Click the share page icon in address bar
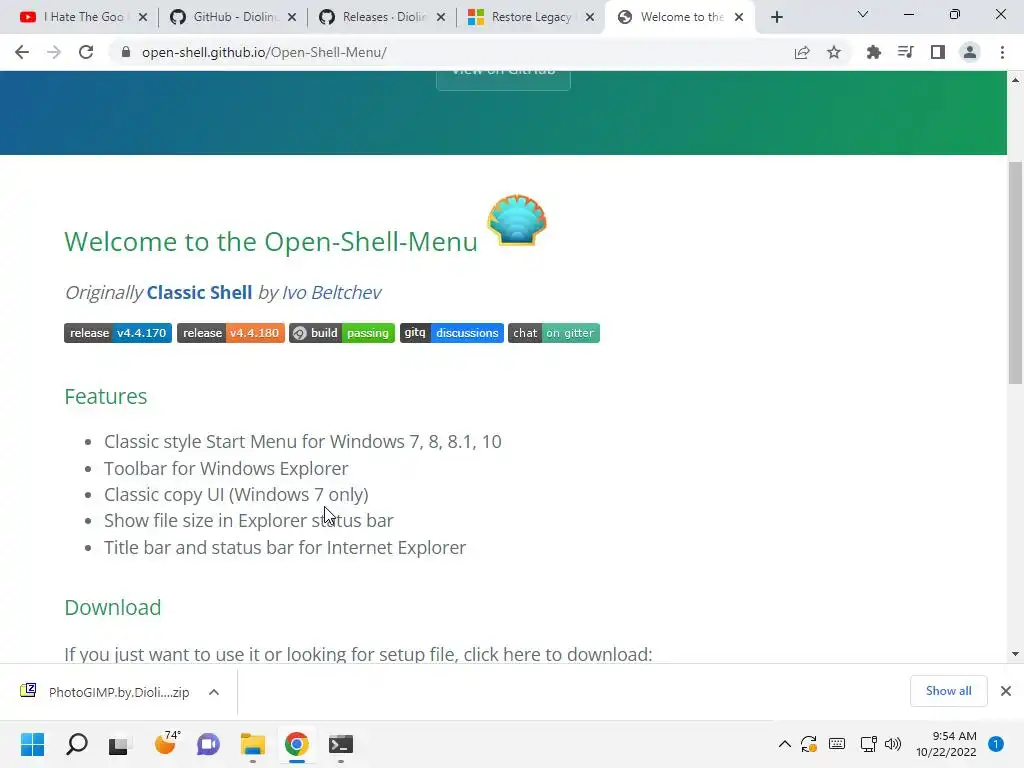The height and width of the screenshot is (768, 1024). click(802, 52)
